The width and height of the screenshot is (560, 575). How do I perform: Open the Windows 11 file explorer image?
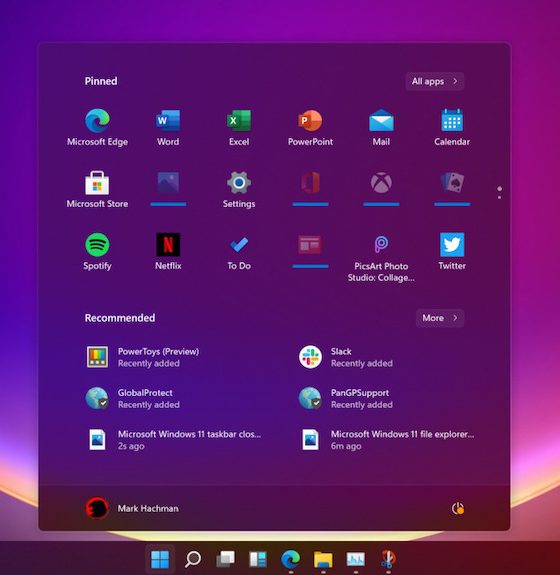389,440
